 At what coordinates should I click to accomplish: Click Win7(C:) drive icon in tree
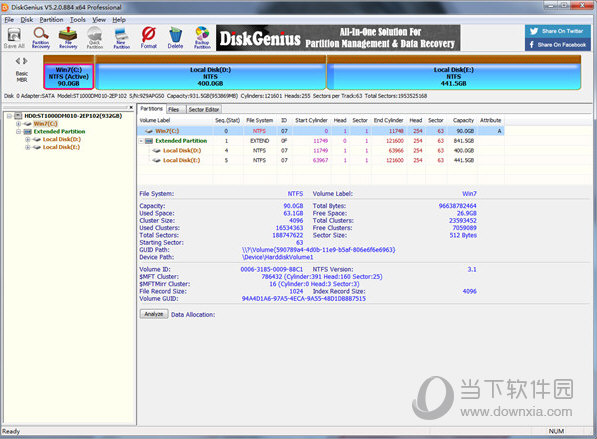27,124
